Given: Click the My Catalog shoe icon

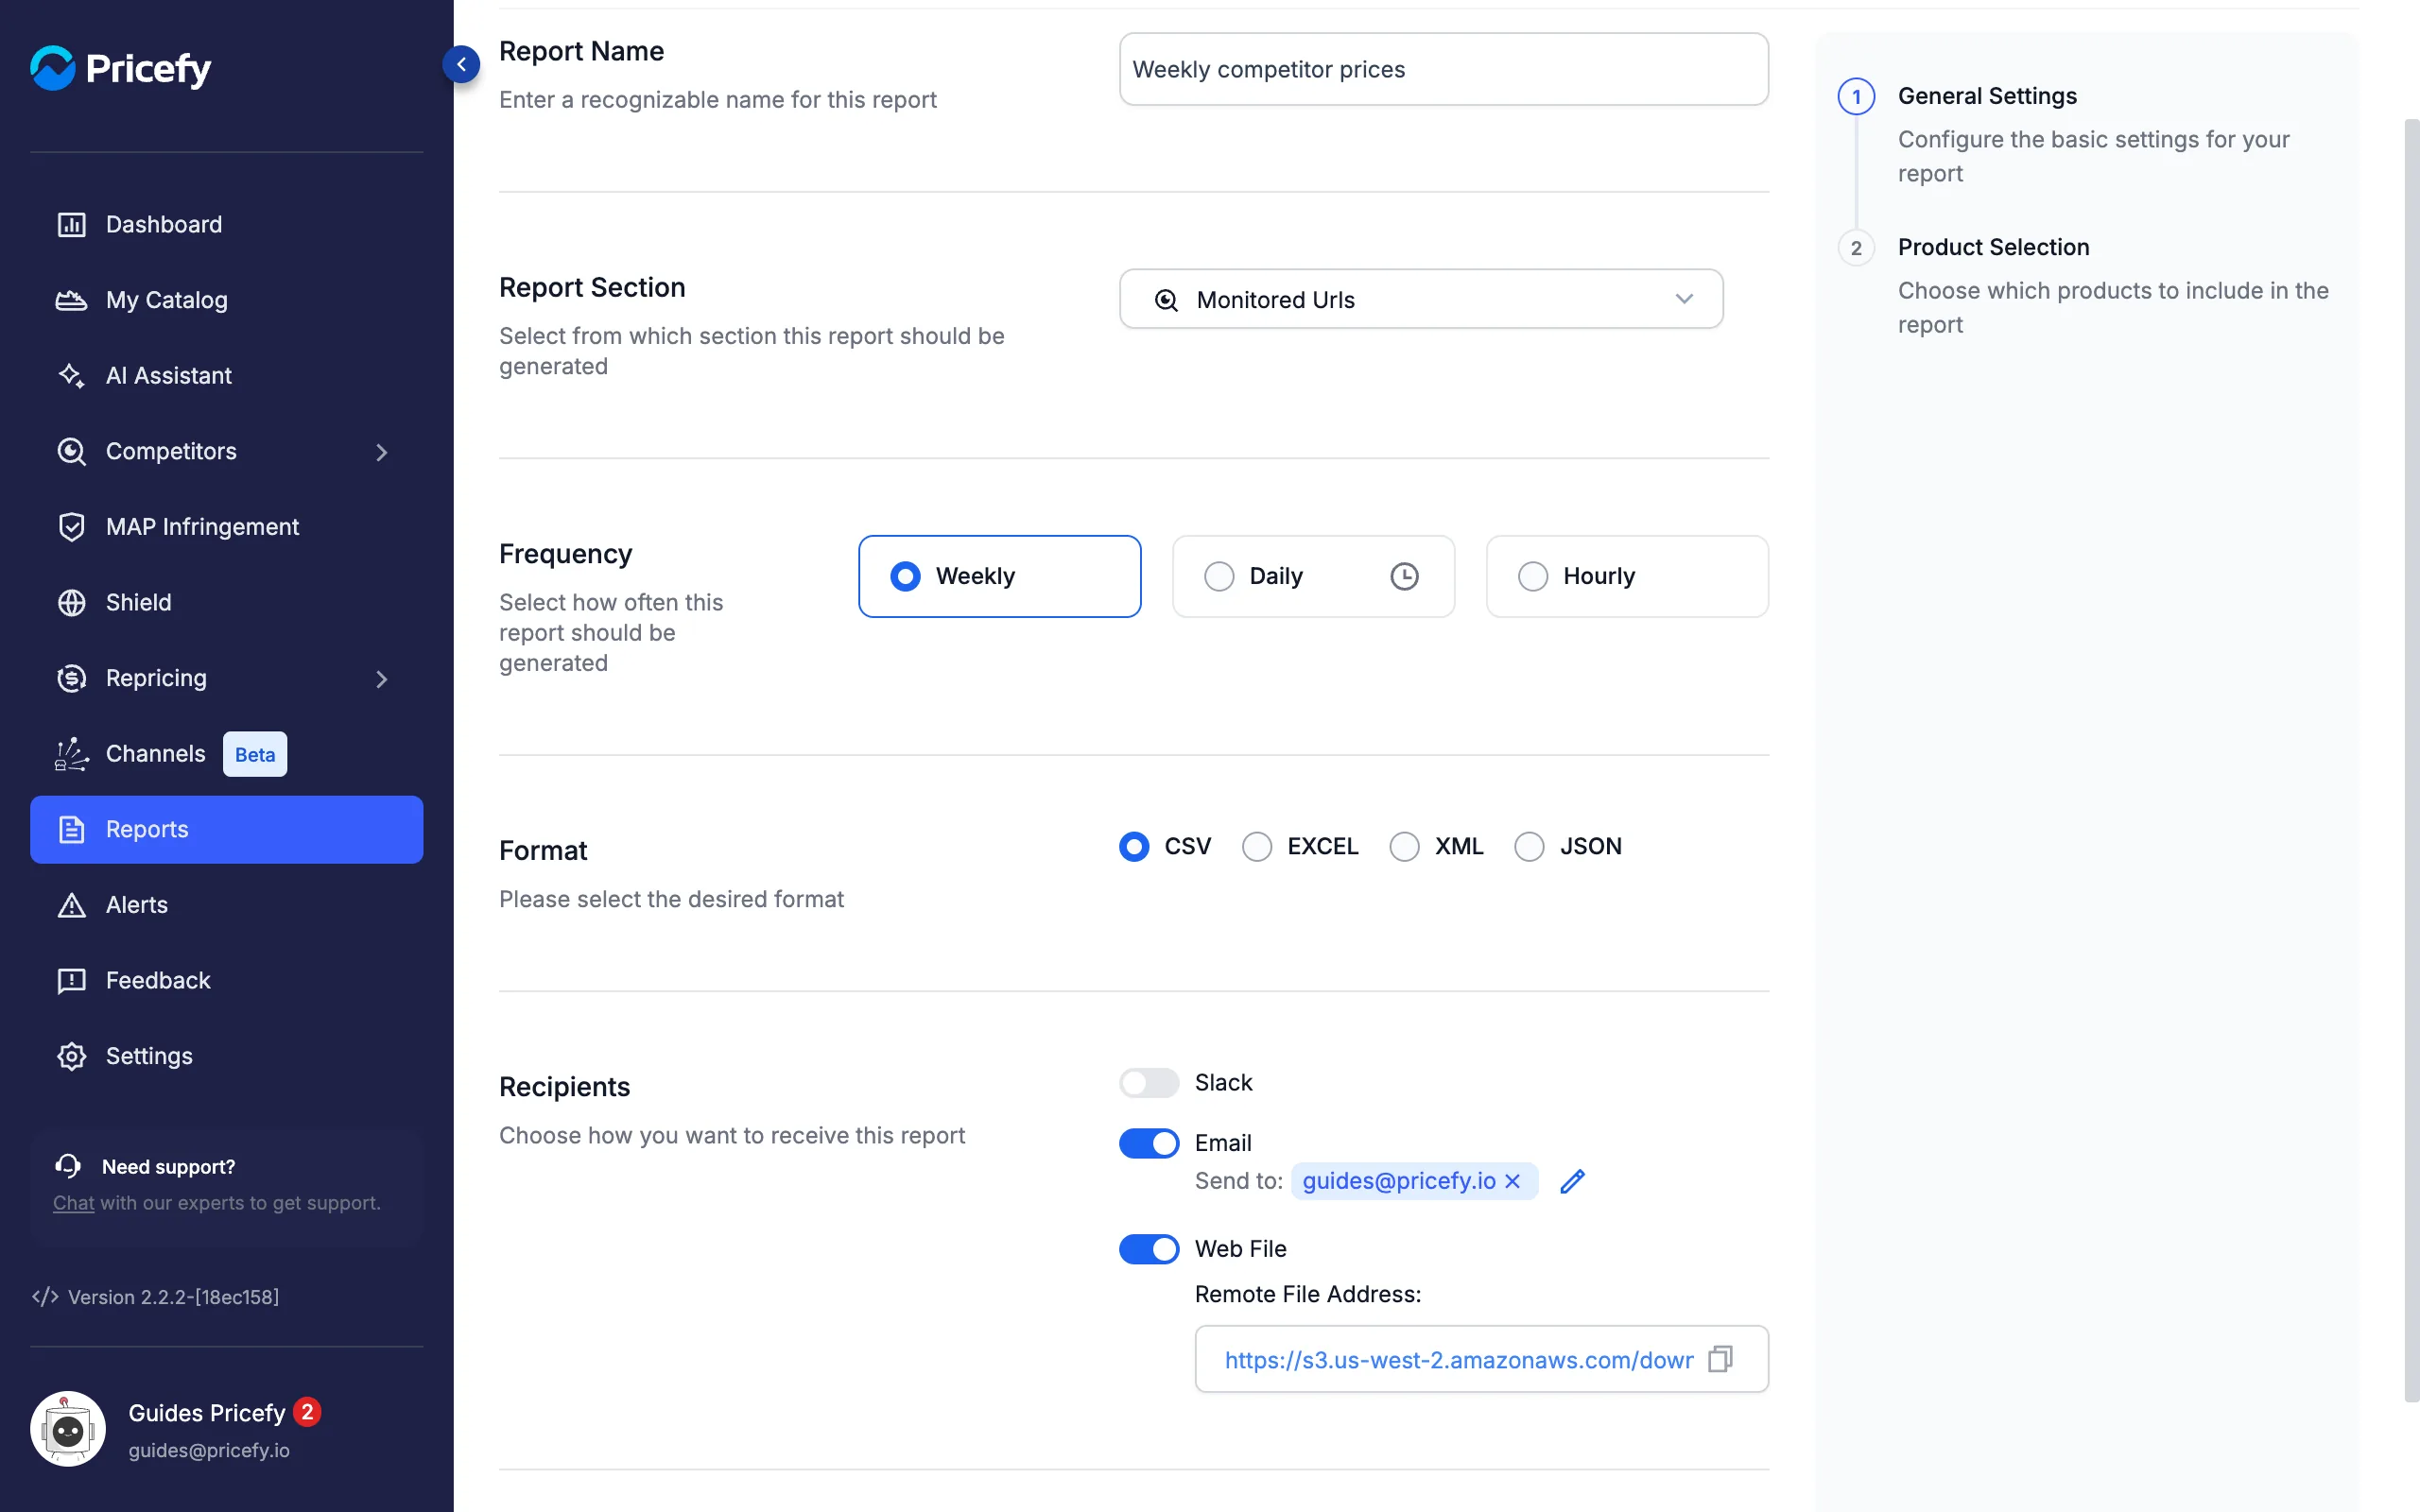Looking at the screenshot, I should click(x=71, y=300).
